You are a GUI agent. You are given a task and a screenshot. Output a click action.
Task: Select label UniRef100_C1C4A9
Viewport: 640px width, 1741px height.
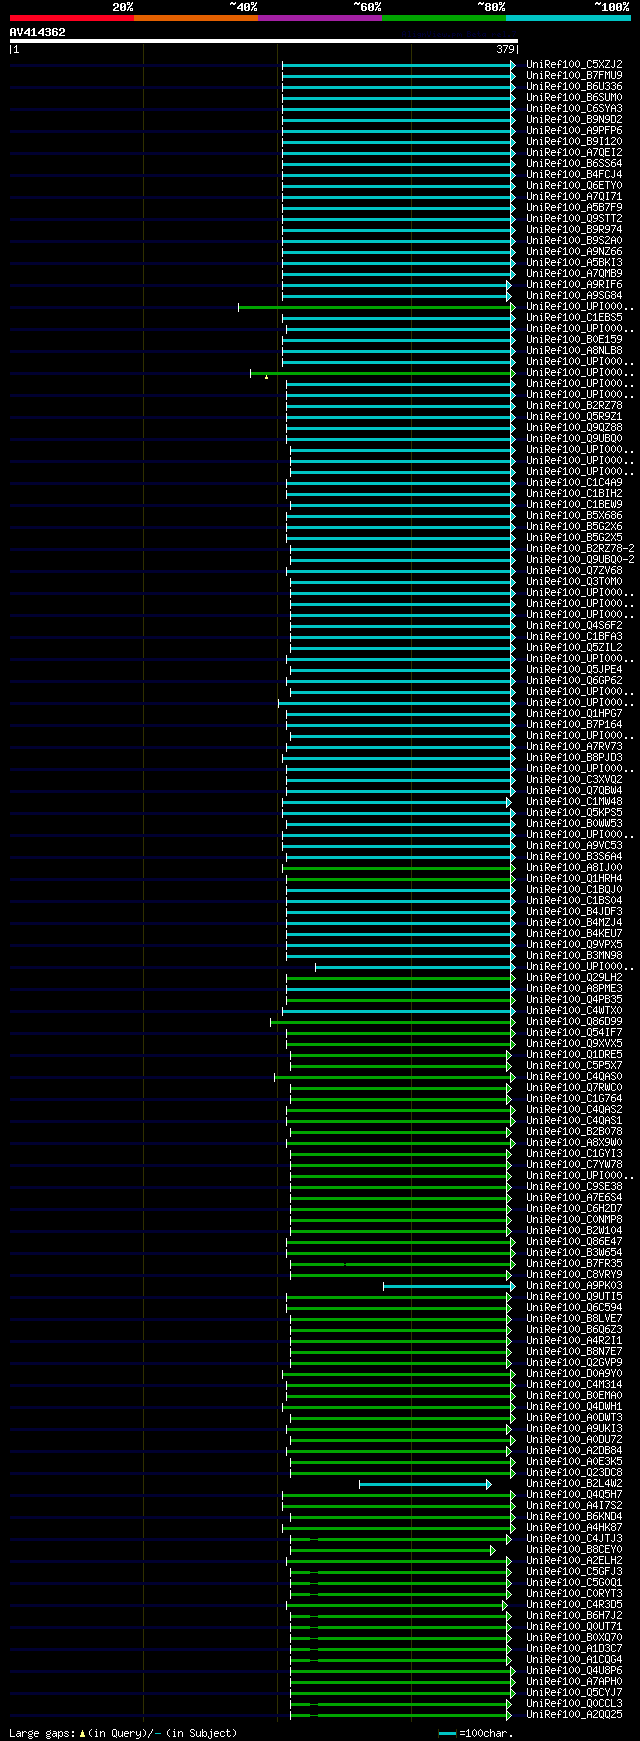point(574,483)
